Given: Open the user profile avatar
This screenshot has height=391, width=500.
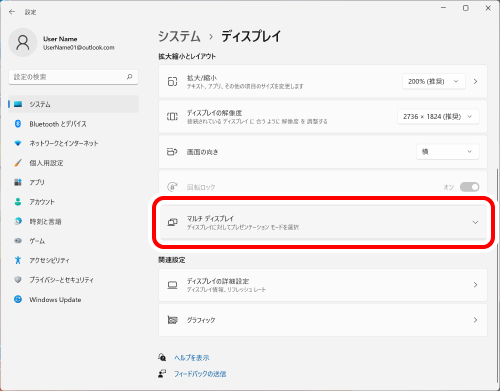Looking at the screenshot, I should (23, 43).
